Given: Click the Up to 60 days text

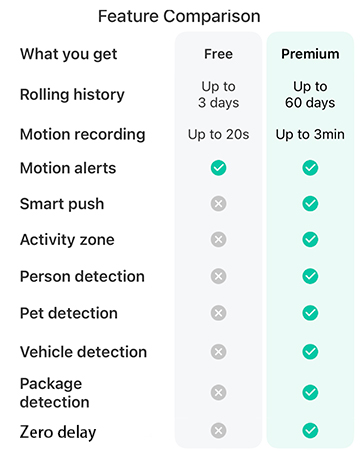Looking at the screenshot, I should [310, 95].
